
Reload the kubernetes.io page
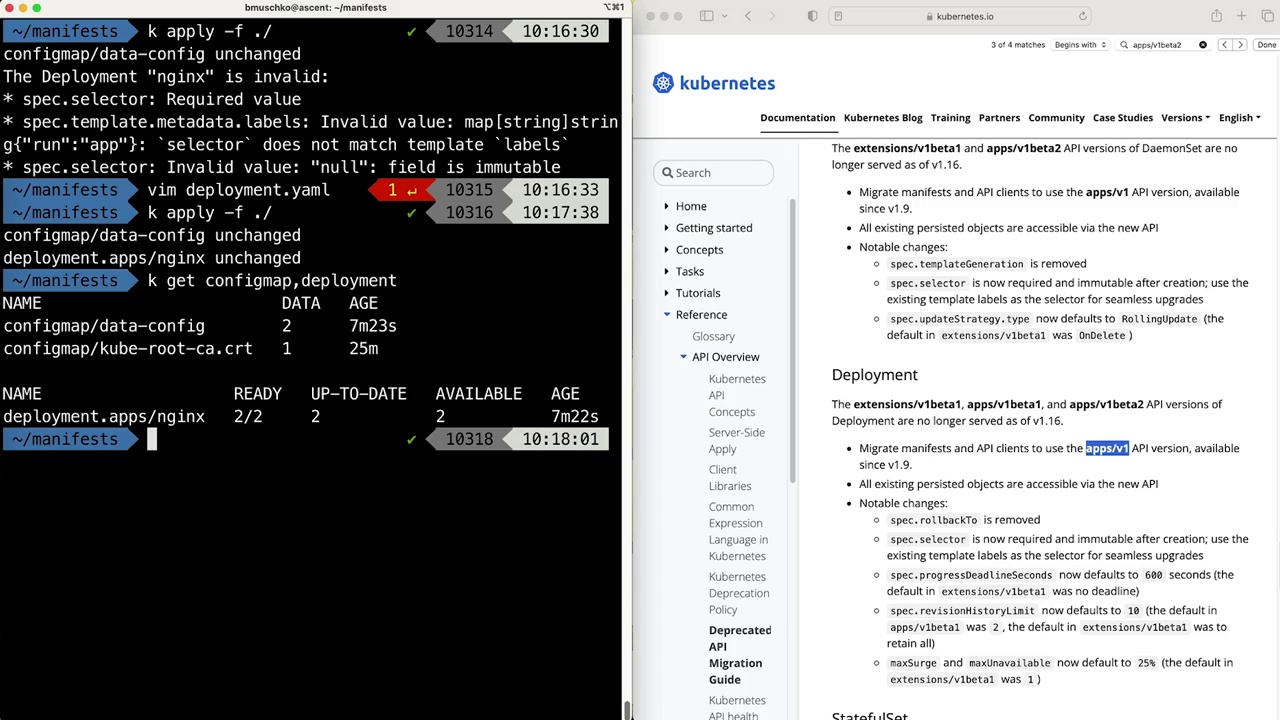coord(1083,16)
